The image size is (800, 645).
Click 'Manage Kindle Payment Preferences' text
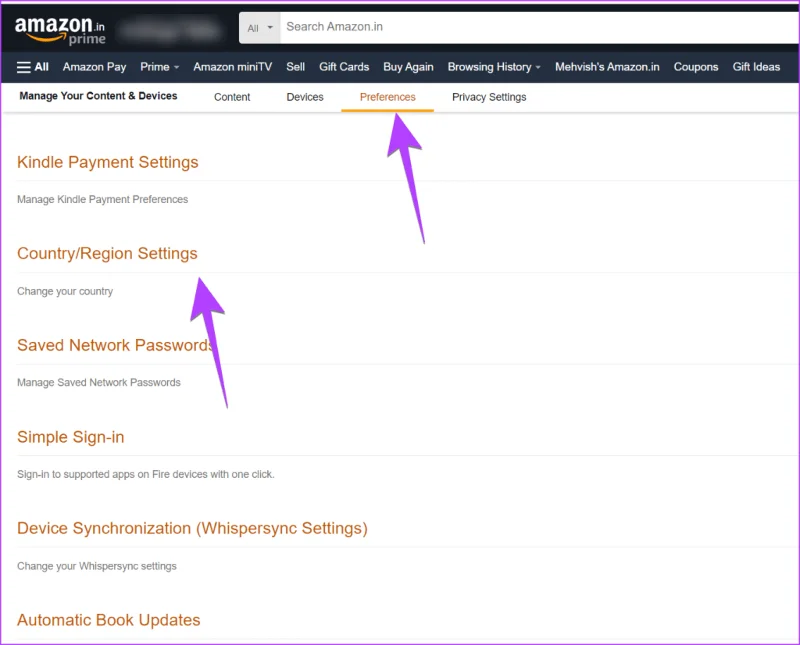(x=103, y=200)
